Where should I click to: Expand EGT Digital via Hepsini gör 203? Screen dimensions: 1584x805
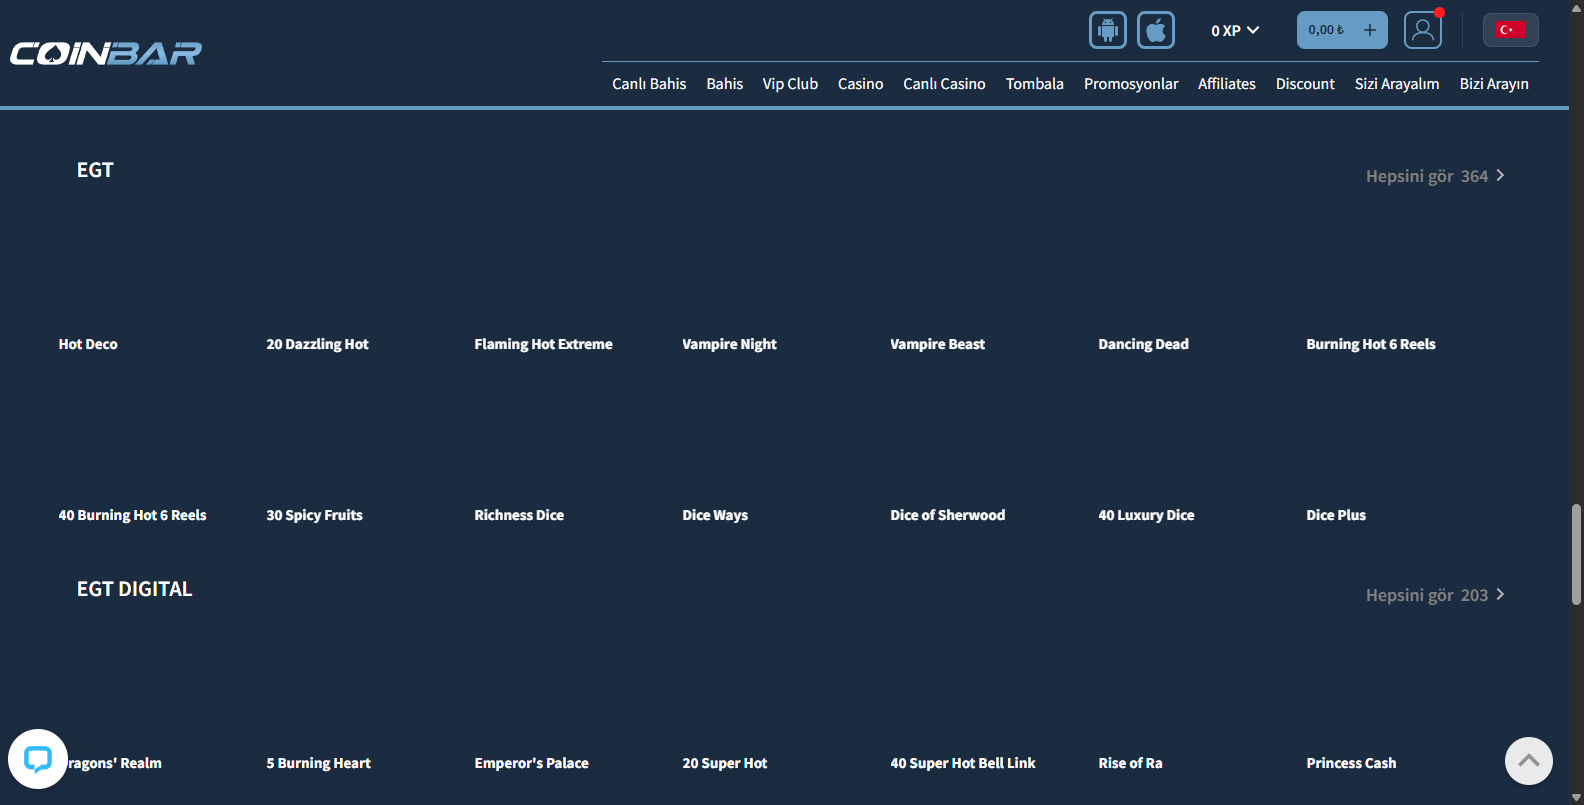tap(1434, 595)
